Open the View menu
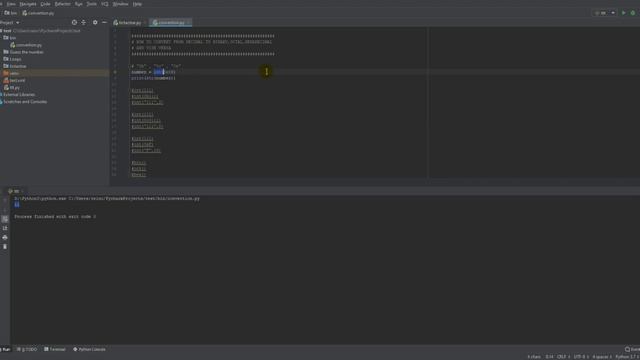 pos(11,4)
